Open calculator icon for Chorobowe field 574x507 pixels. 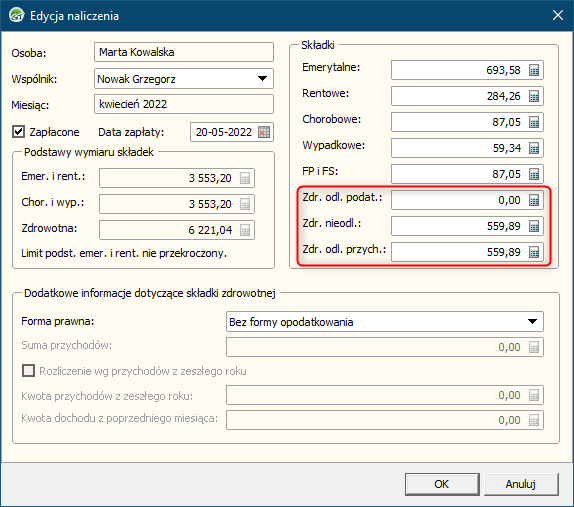pyautogui.click(x=534, y=122)
